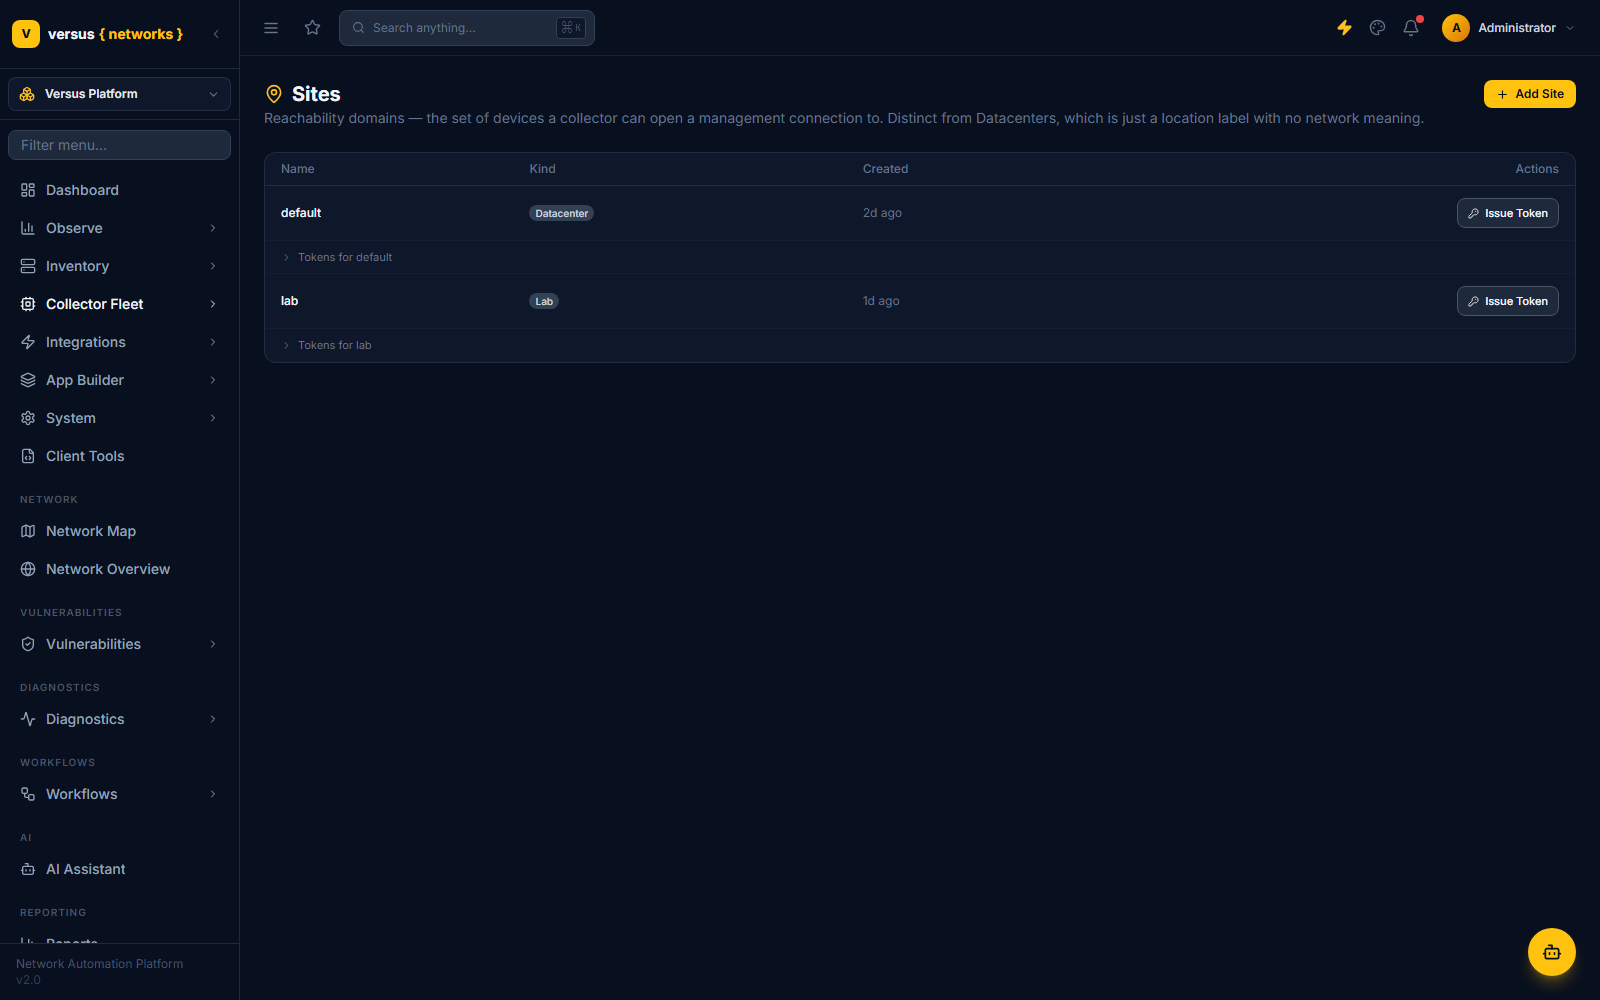
Task: Click the default site name
Action: click(x=301, y=213)
